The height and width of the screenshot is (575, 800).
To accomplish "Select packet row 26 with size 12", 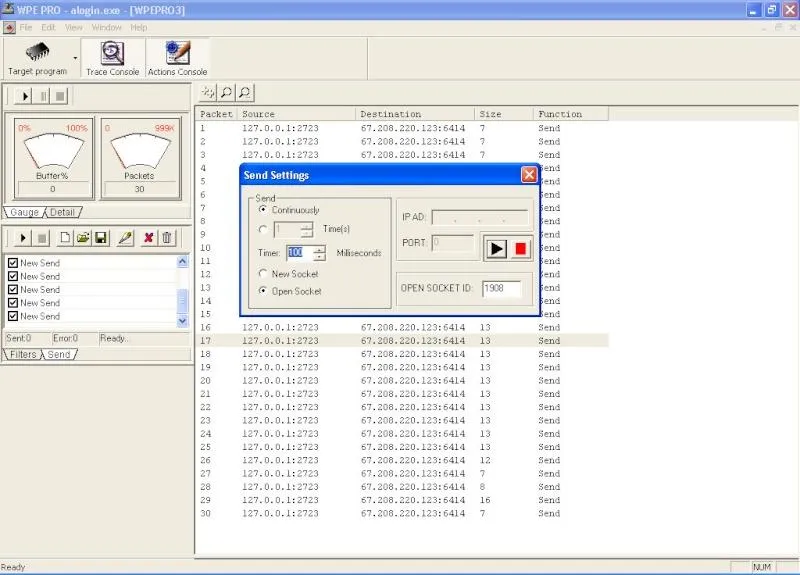I will (x=402, y=460).
